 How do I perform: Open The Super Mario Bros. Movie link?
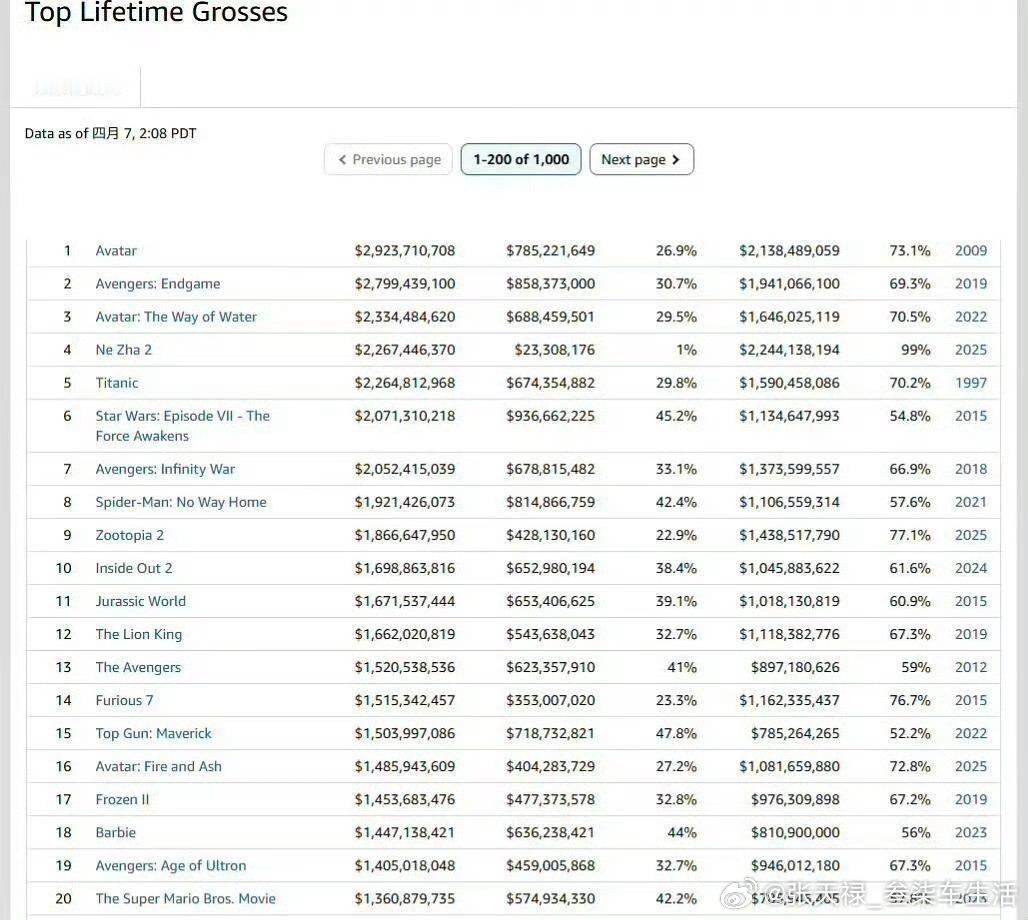click(186, 898)
